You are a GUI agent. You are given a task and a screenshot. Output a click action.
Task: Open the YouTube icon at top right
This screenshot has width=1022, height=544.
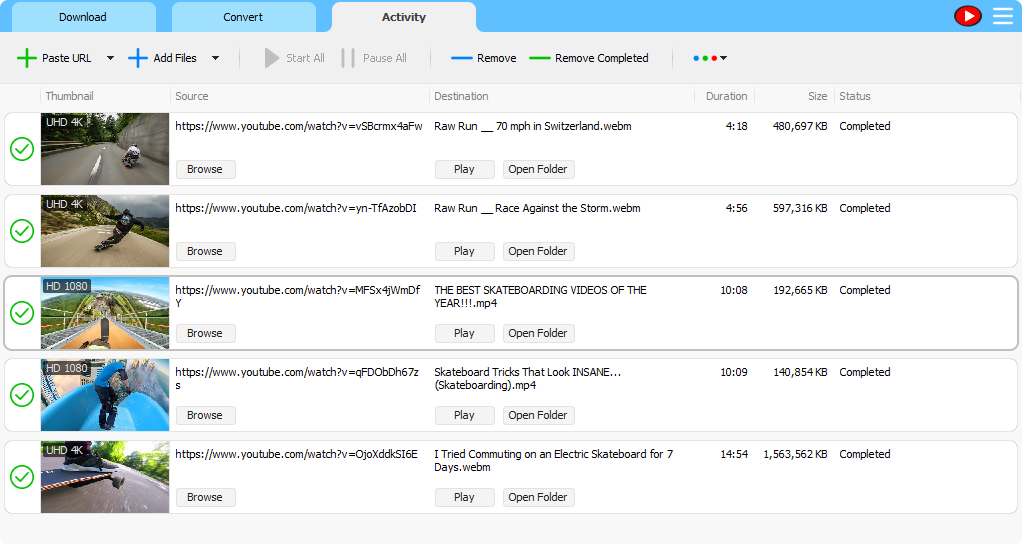(x=968, y=16)
